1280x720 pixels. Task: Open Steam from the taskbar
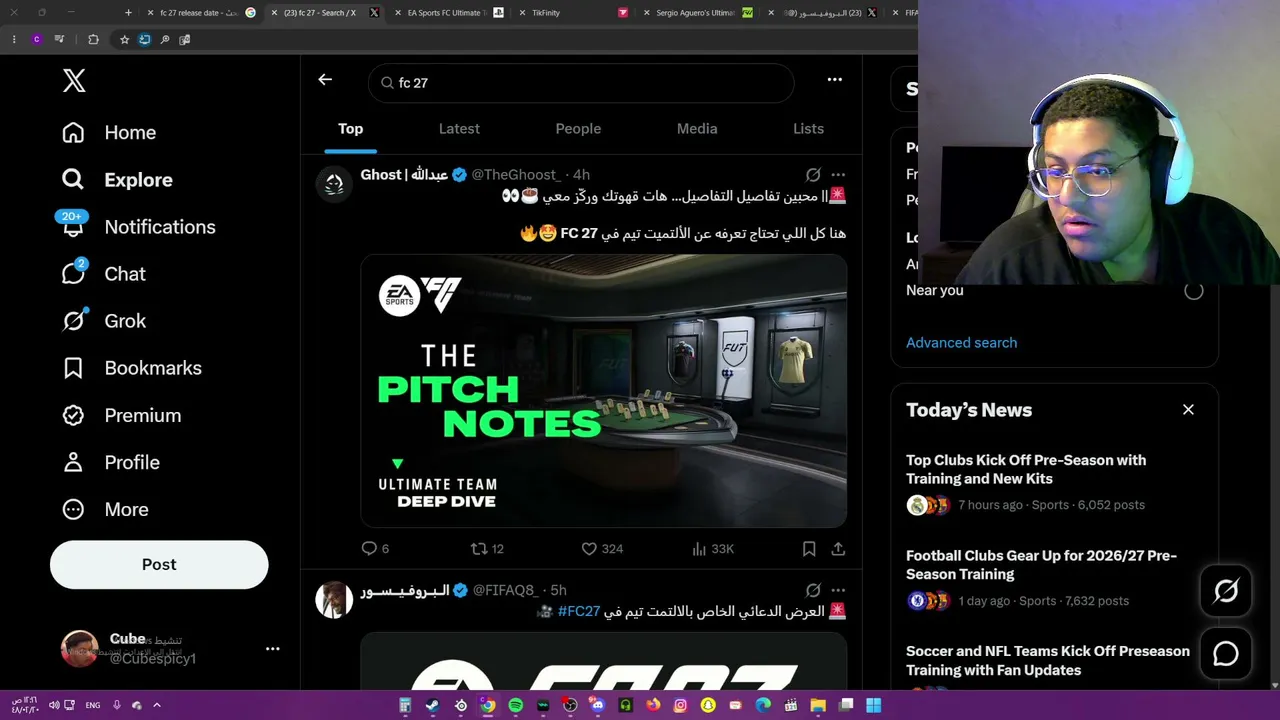click(432, 705)
